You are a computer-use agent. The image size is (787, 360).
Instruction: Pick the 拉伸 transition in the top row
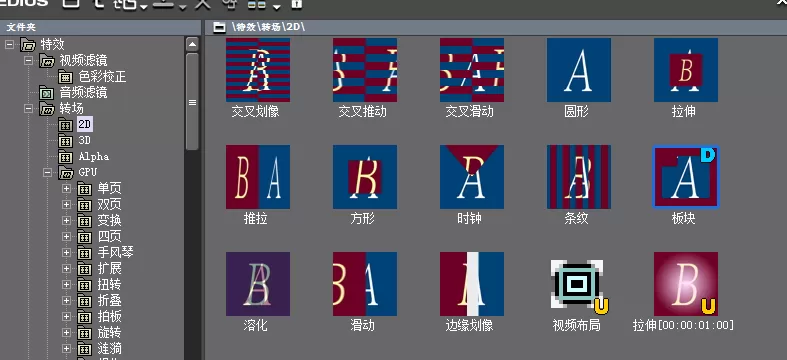[x=686, y=70]
